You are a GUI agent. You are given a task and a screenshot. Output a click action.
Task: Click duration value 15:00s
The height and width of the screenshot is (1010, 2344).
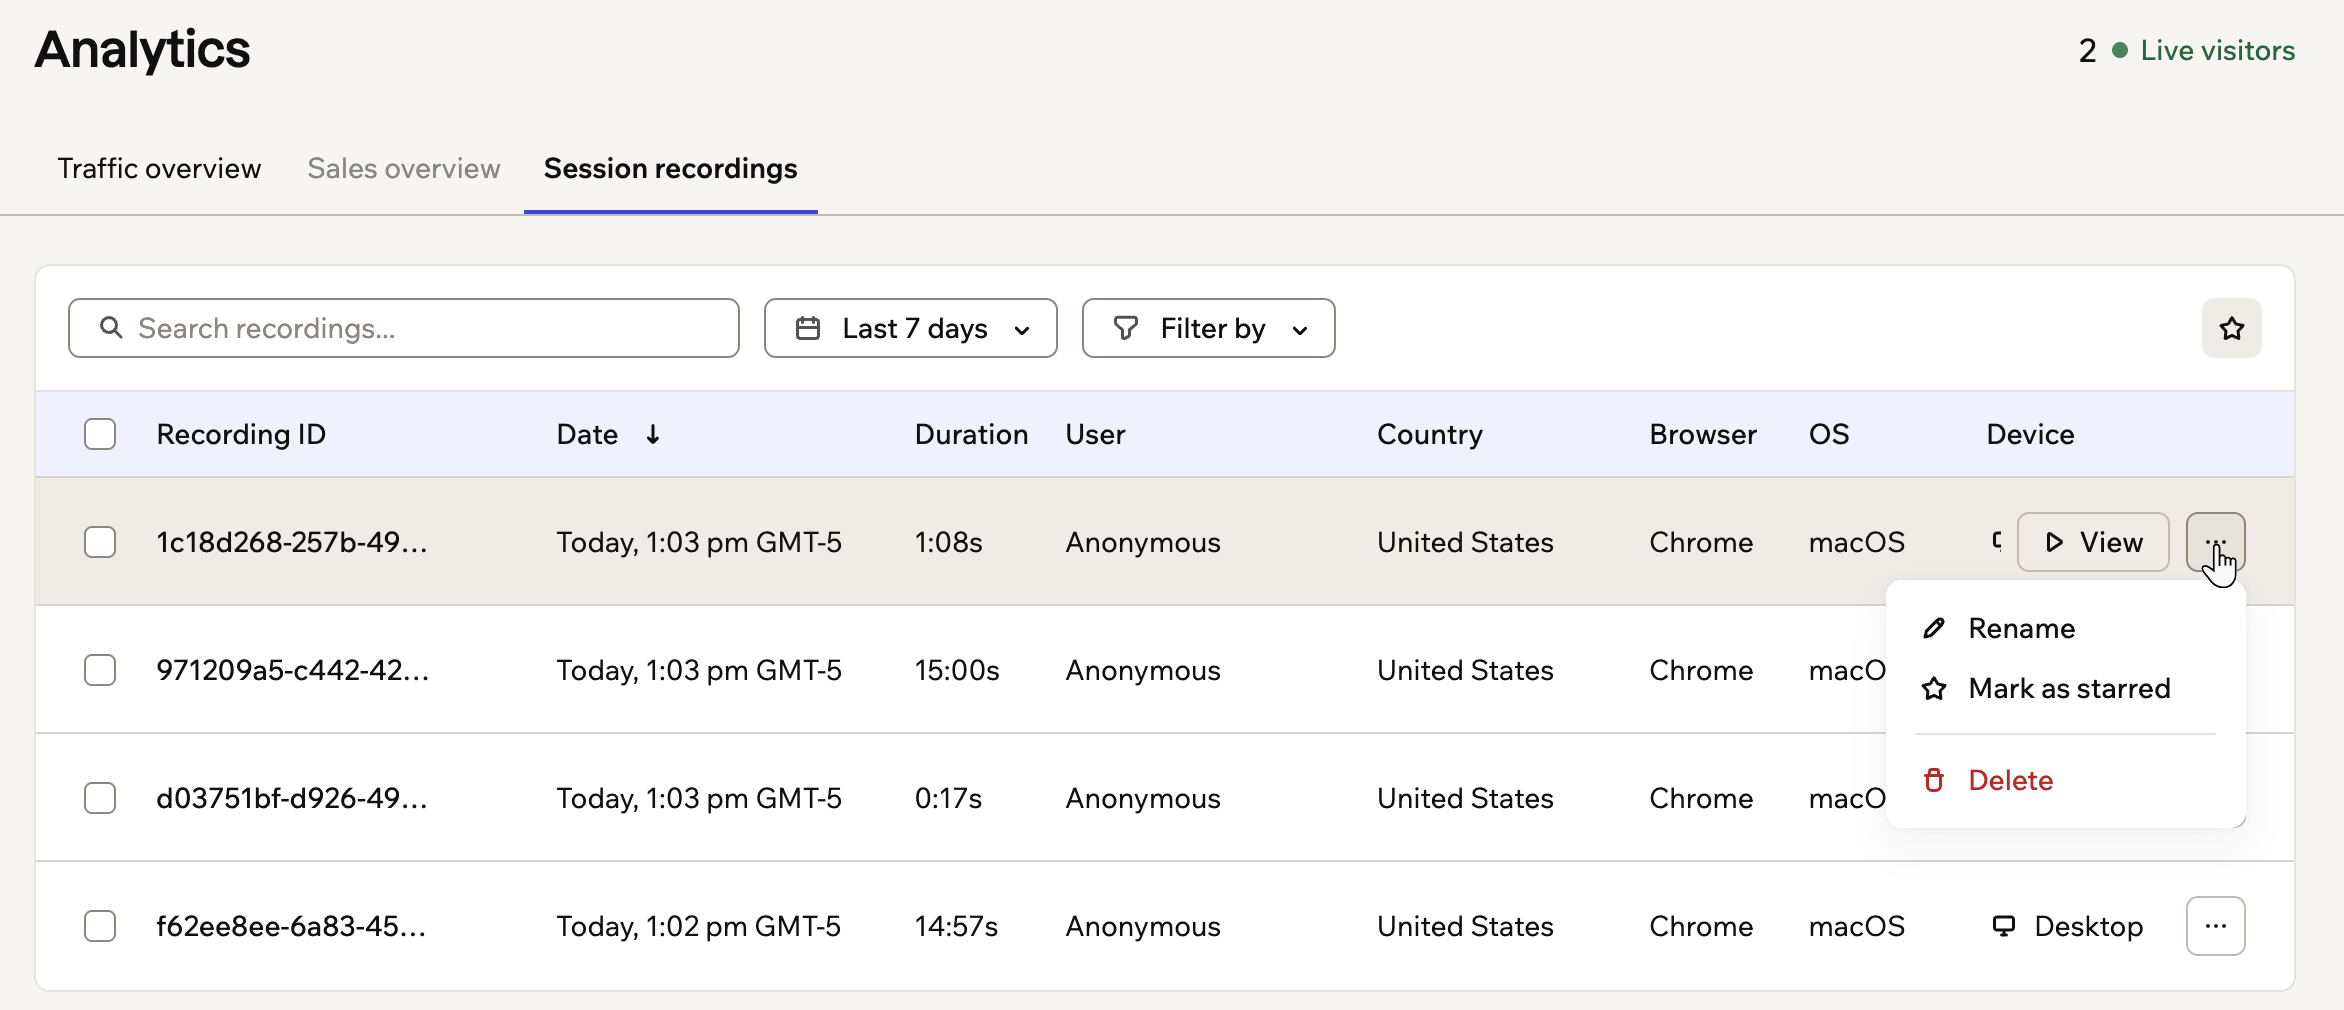click(957, 670)
